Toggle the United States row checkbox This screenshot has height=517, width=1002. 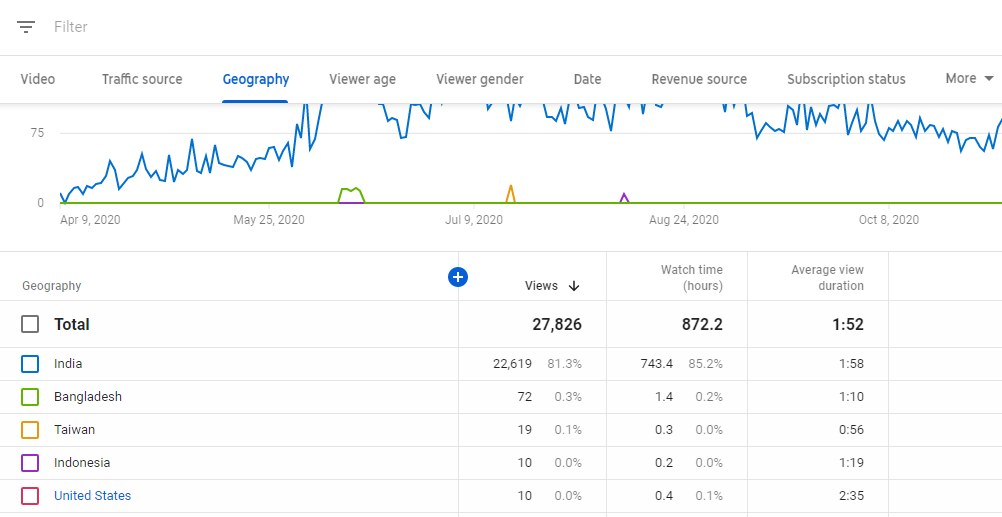[29, 496]
